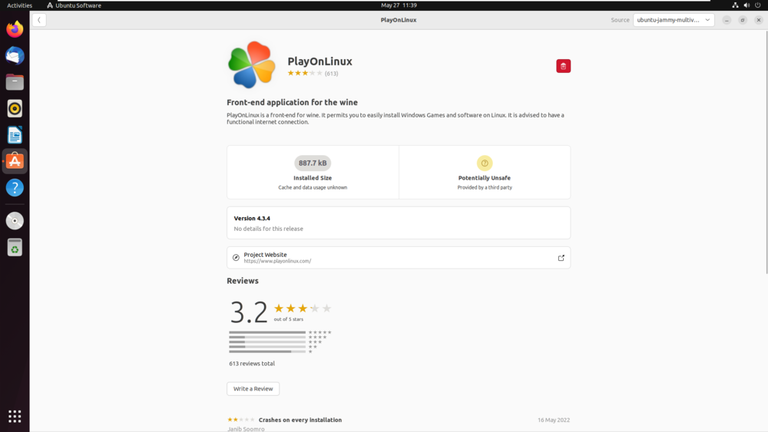Click the Installed Size card label
Screen dimensions: 768x432
click(x=312, y=178)
